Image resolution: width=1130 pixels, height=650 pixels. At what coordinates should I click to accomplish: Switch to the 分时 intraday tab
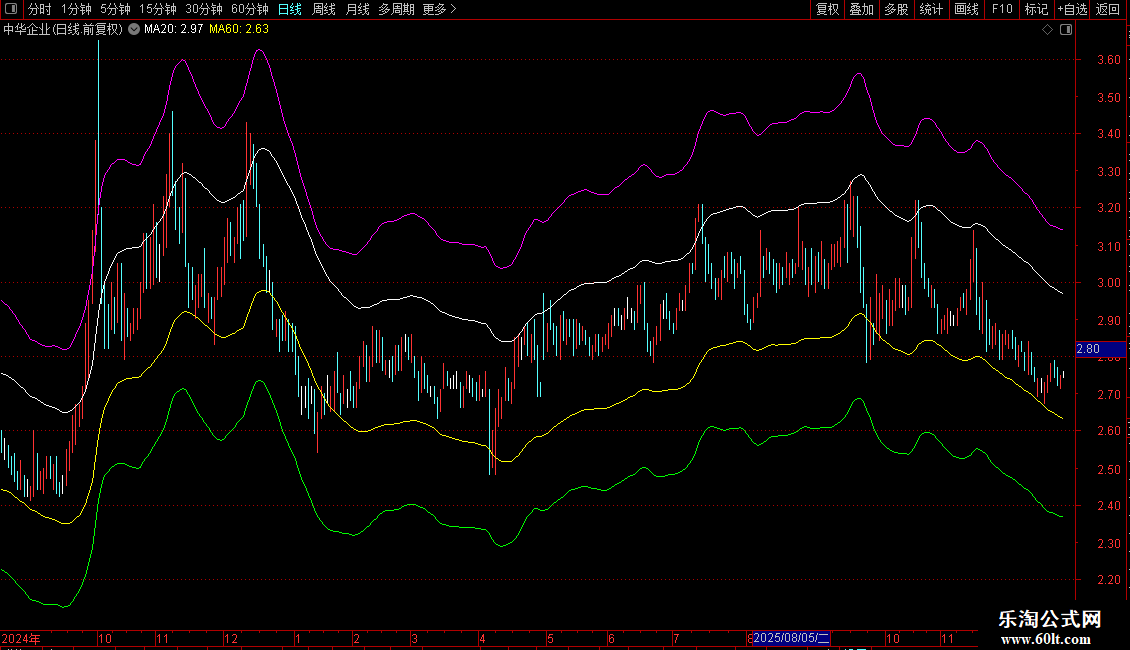tap(40, 9)
